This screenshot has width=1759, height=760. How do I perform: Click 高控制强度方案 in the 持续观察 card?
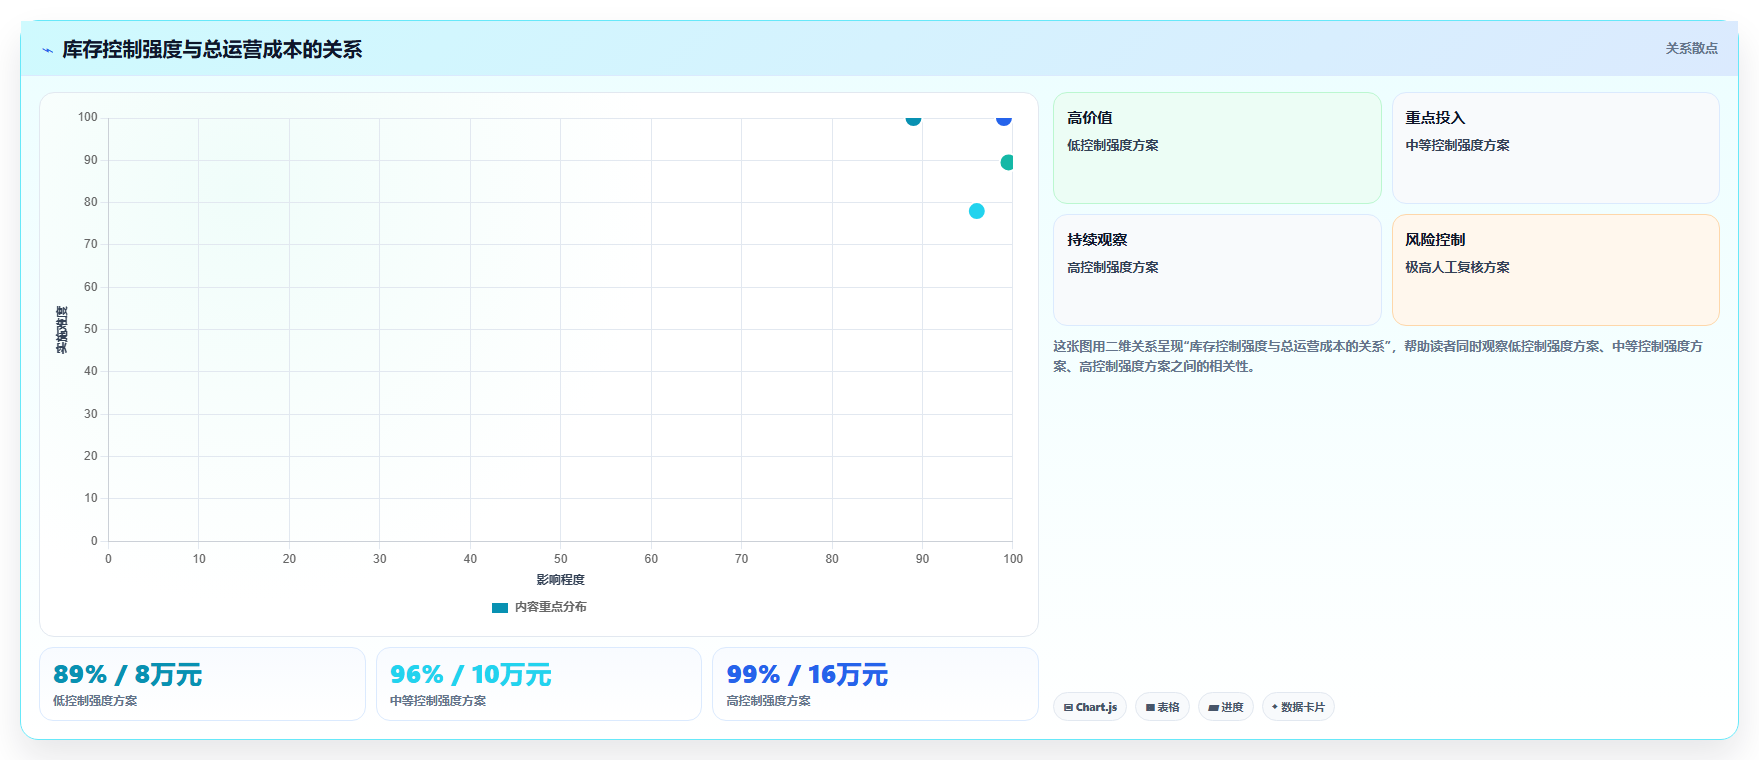pyautogui.click(x=1113, y=267)
